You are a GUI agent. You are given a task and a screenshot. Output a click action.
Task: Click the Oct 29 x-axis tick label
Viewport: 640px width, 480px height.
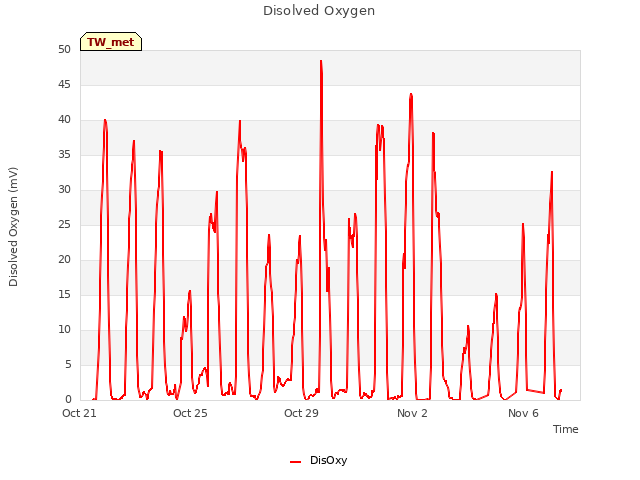point(301,413)
